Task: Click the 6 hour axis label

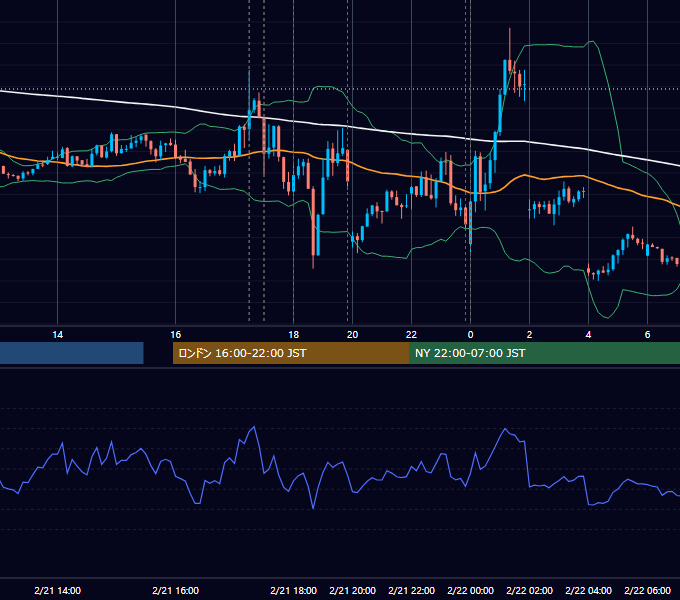Action: coord(647,335)
